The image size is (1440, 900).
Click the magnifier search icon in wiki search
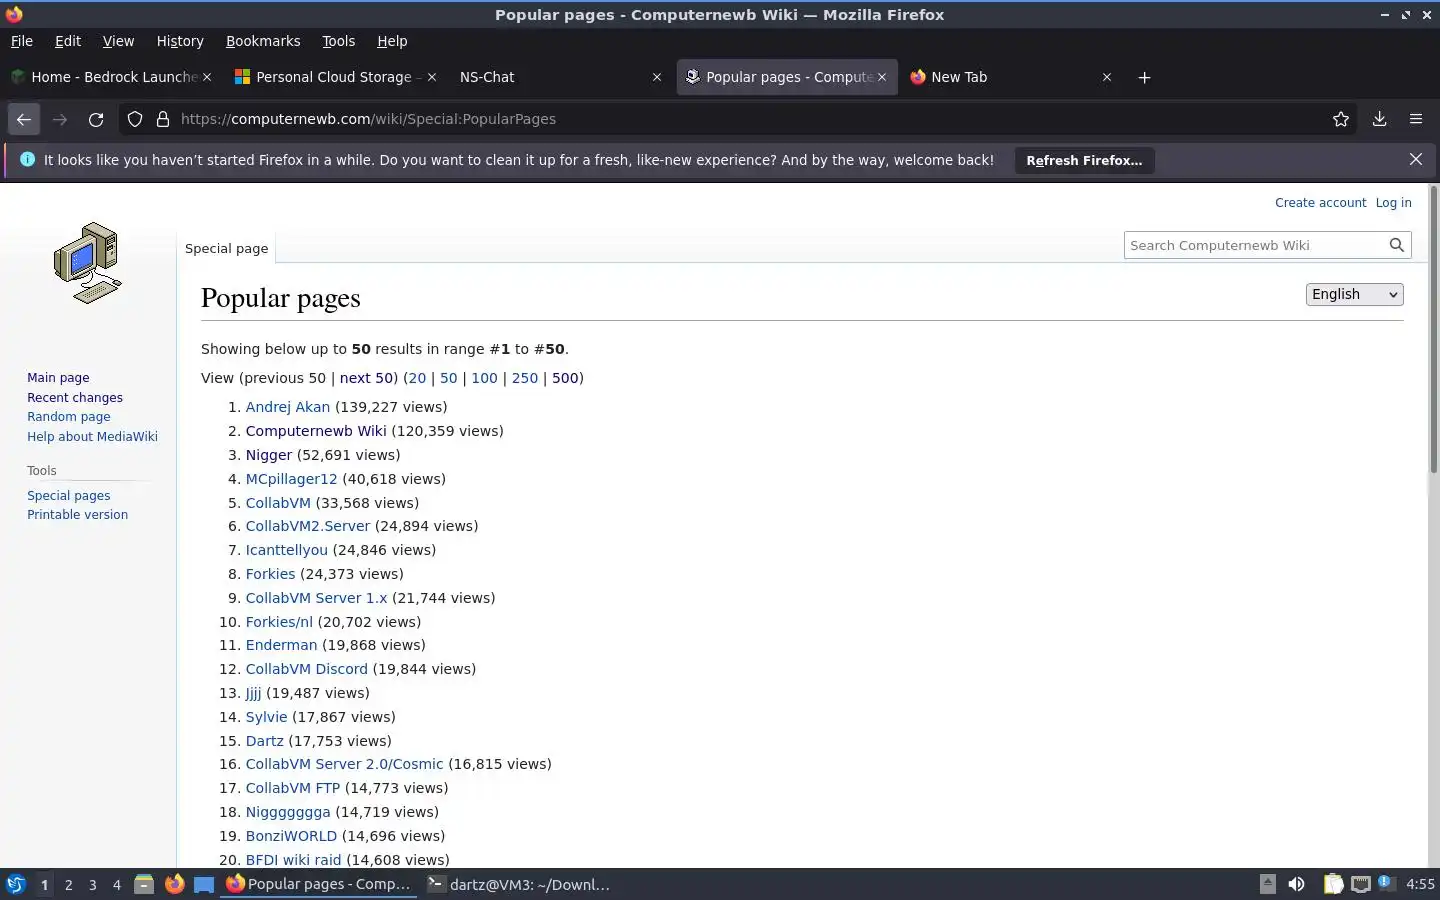1397,245
